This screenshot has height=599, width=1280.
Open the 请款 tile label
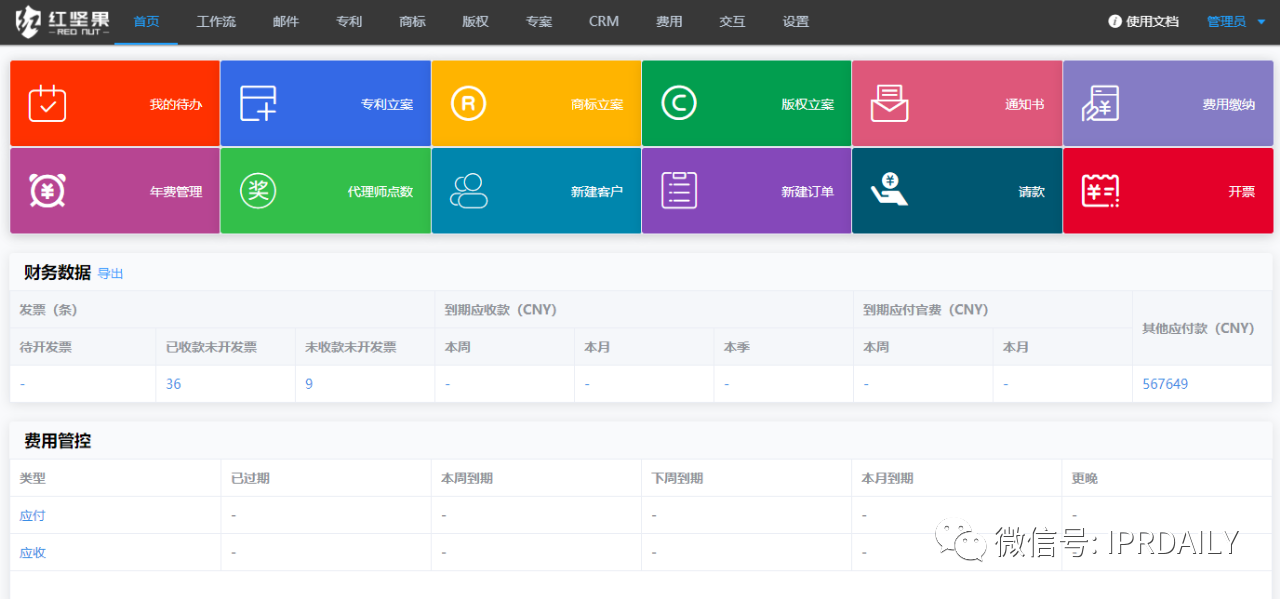[x=1032, y=191]
